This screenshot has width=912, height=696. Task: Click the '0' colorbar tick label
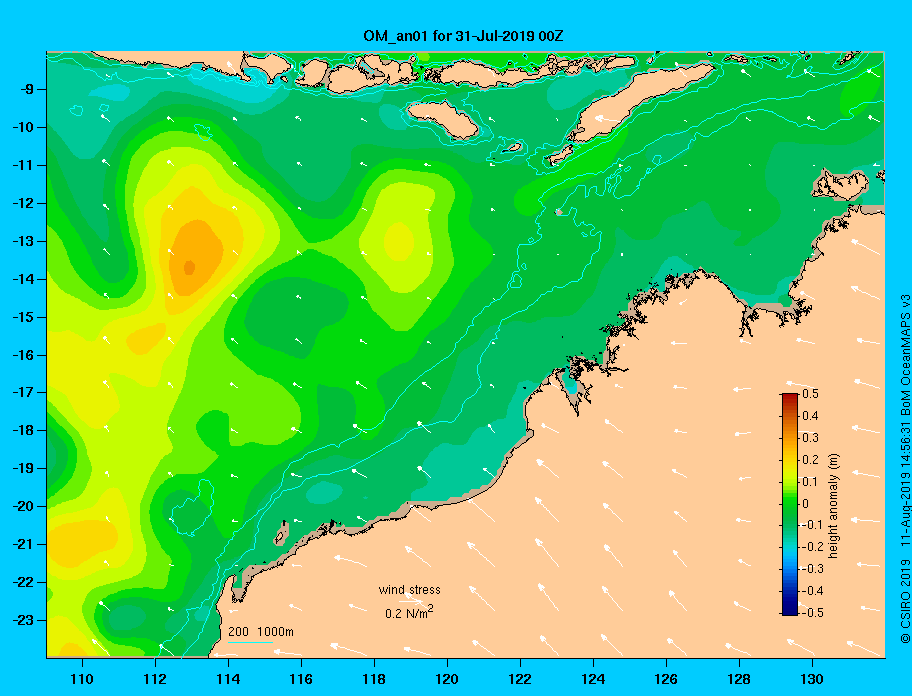coord(806,504)
